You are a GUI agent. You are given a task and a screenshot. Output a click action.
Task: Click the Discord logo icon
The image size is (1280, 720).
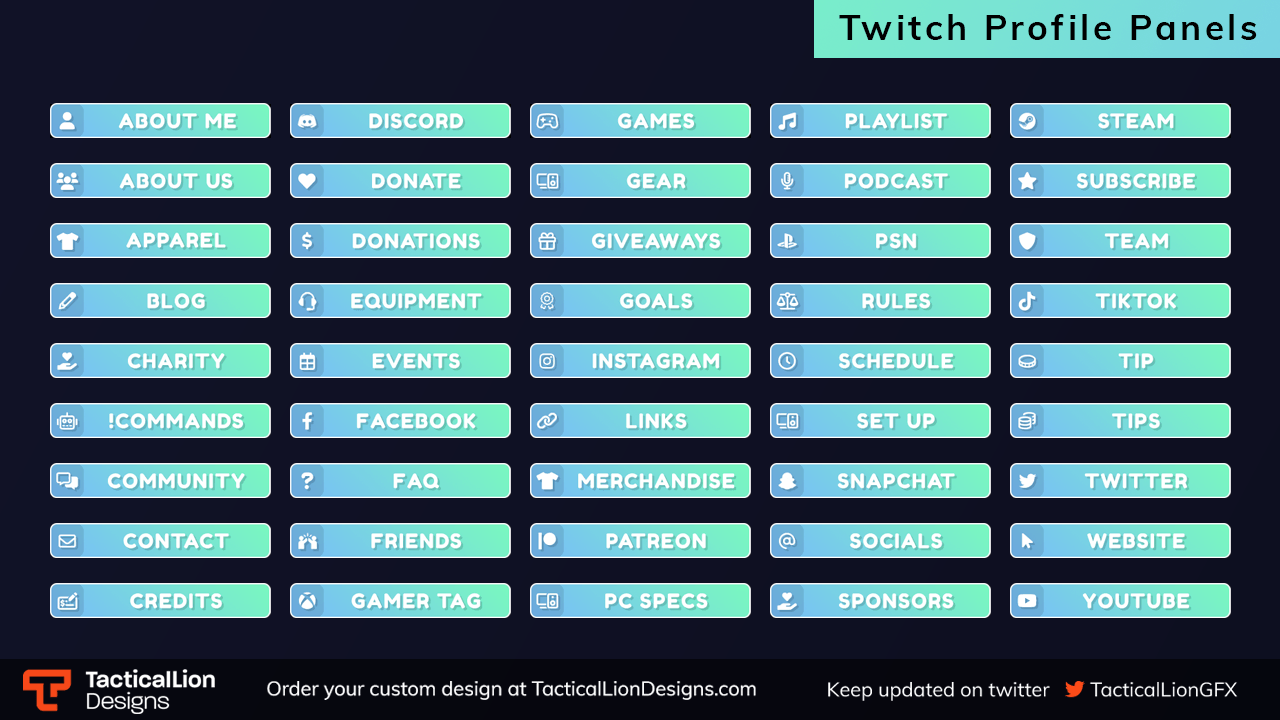coord(307,121)
